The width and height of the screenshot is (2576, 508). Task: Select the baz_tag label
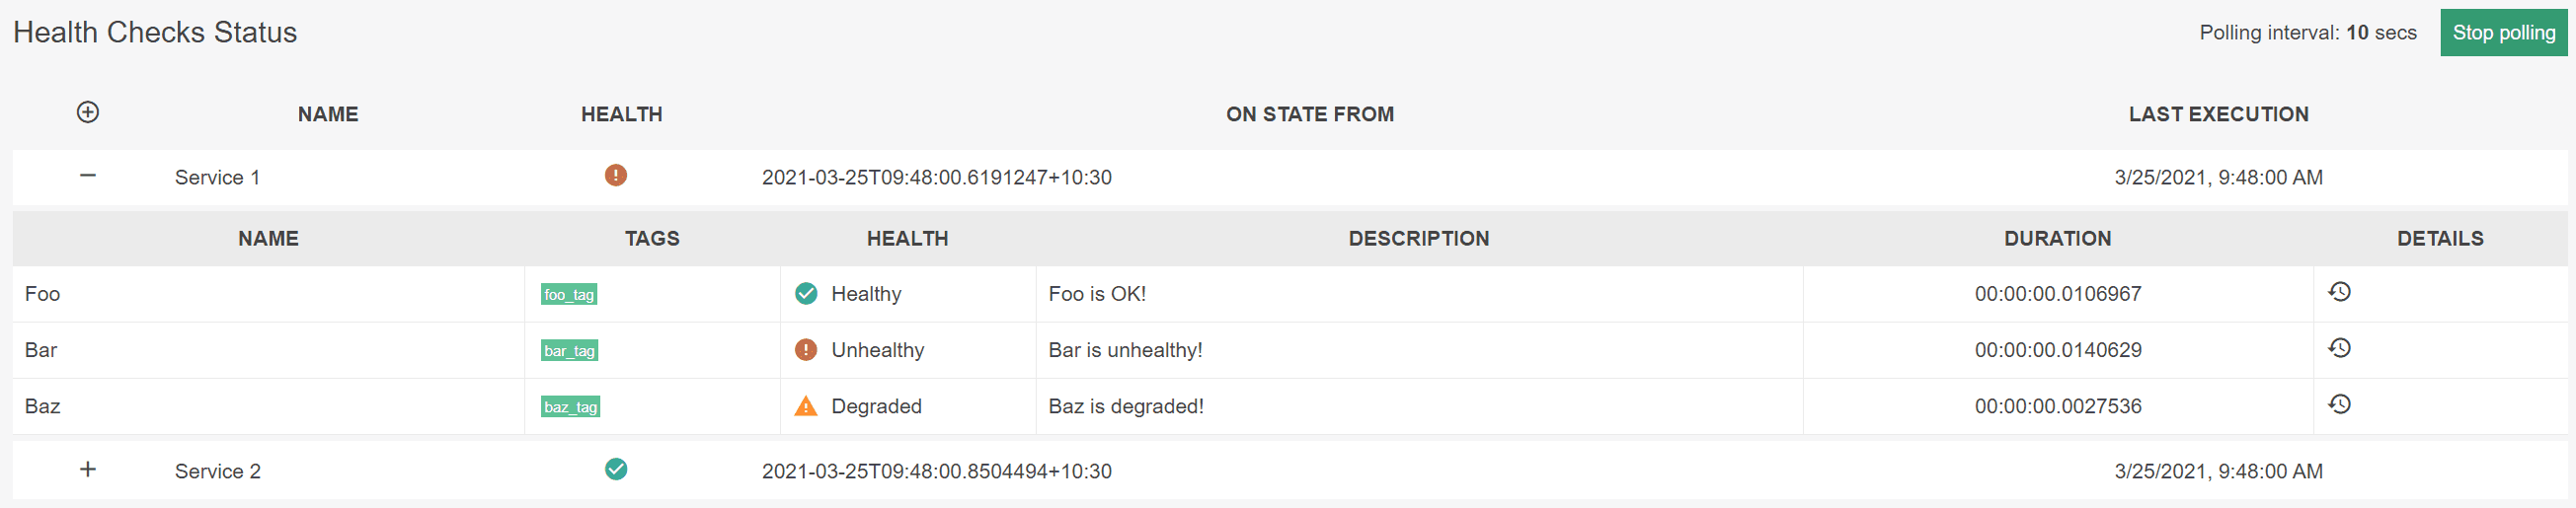(571, 406)
